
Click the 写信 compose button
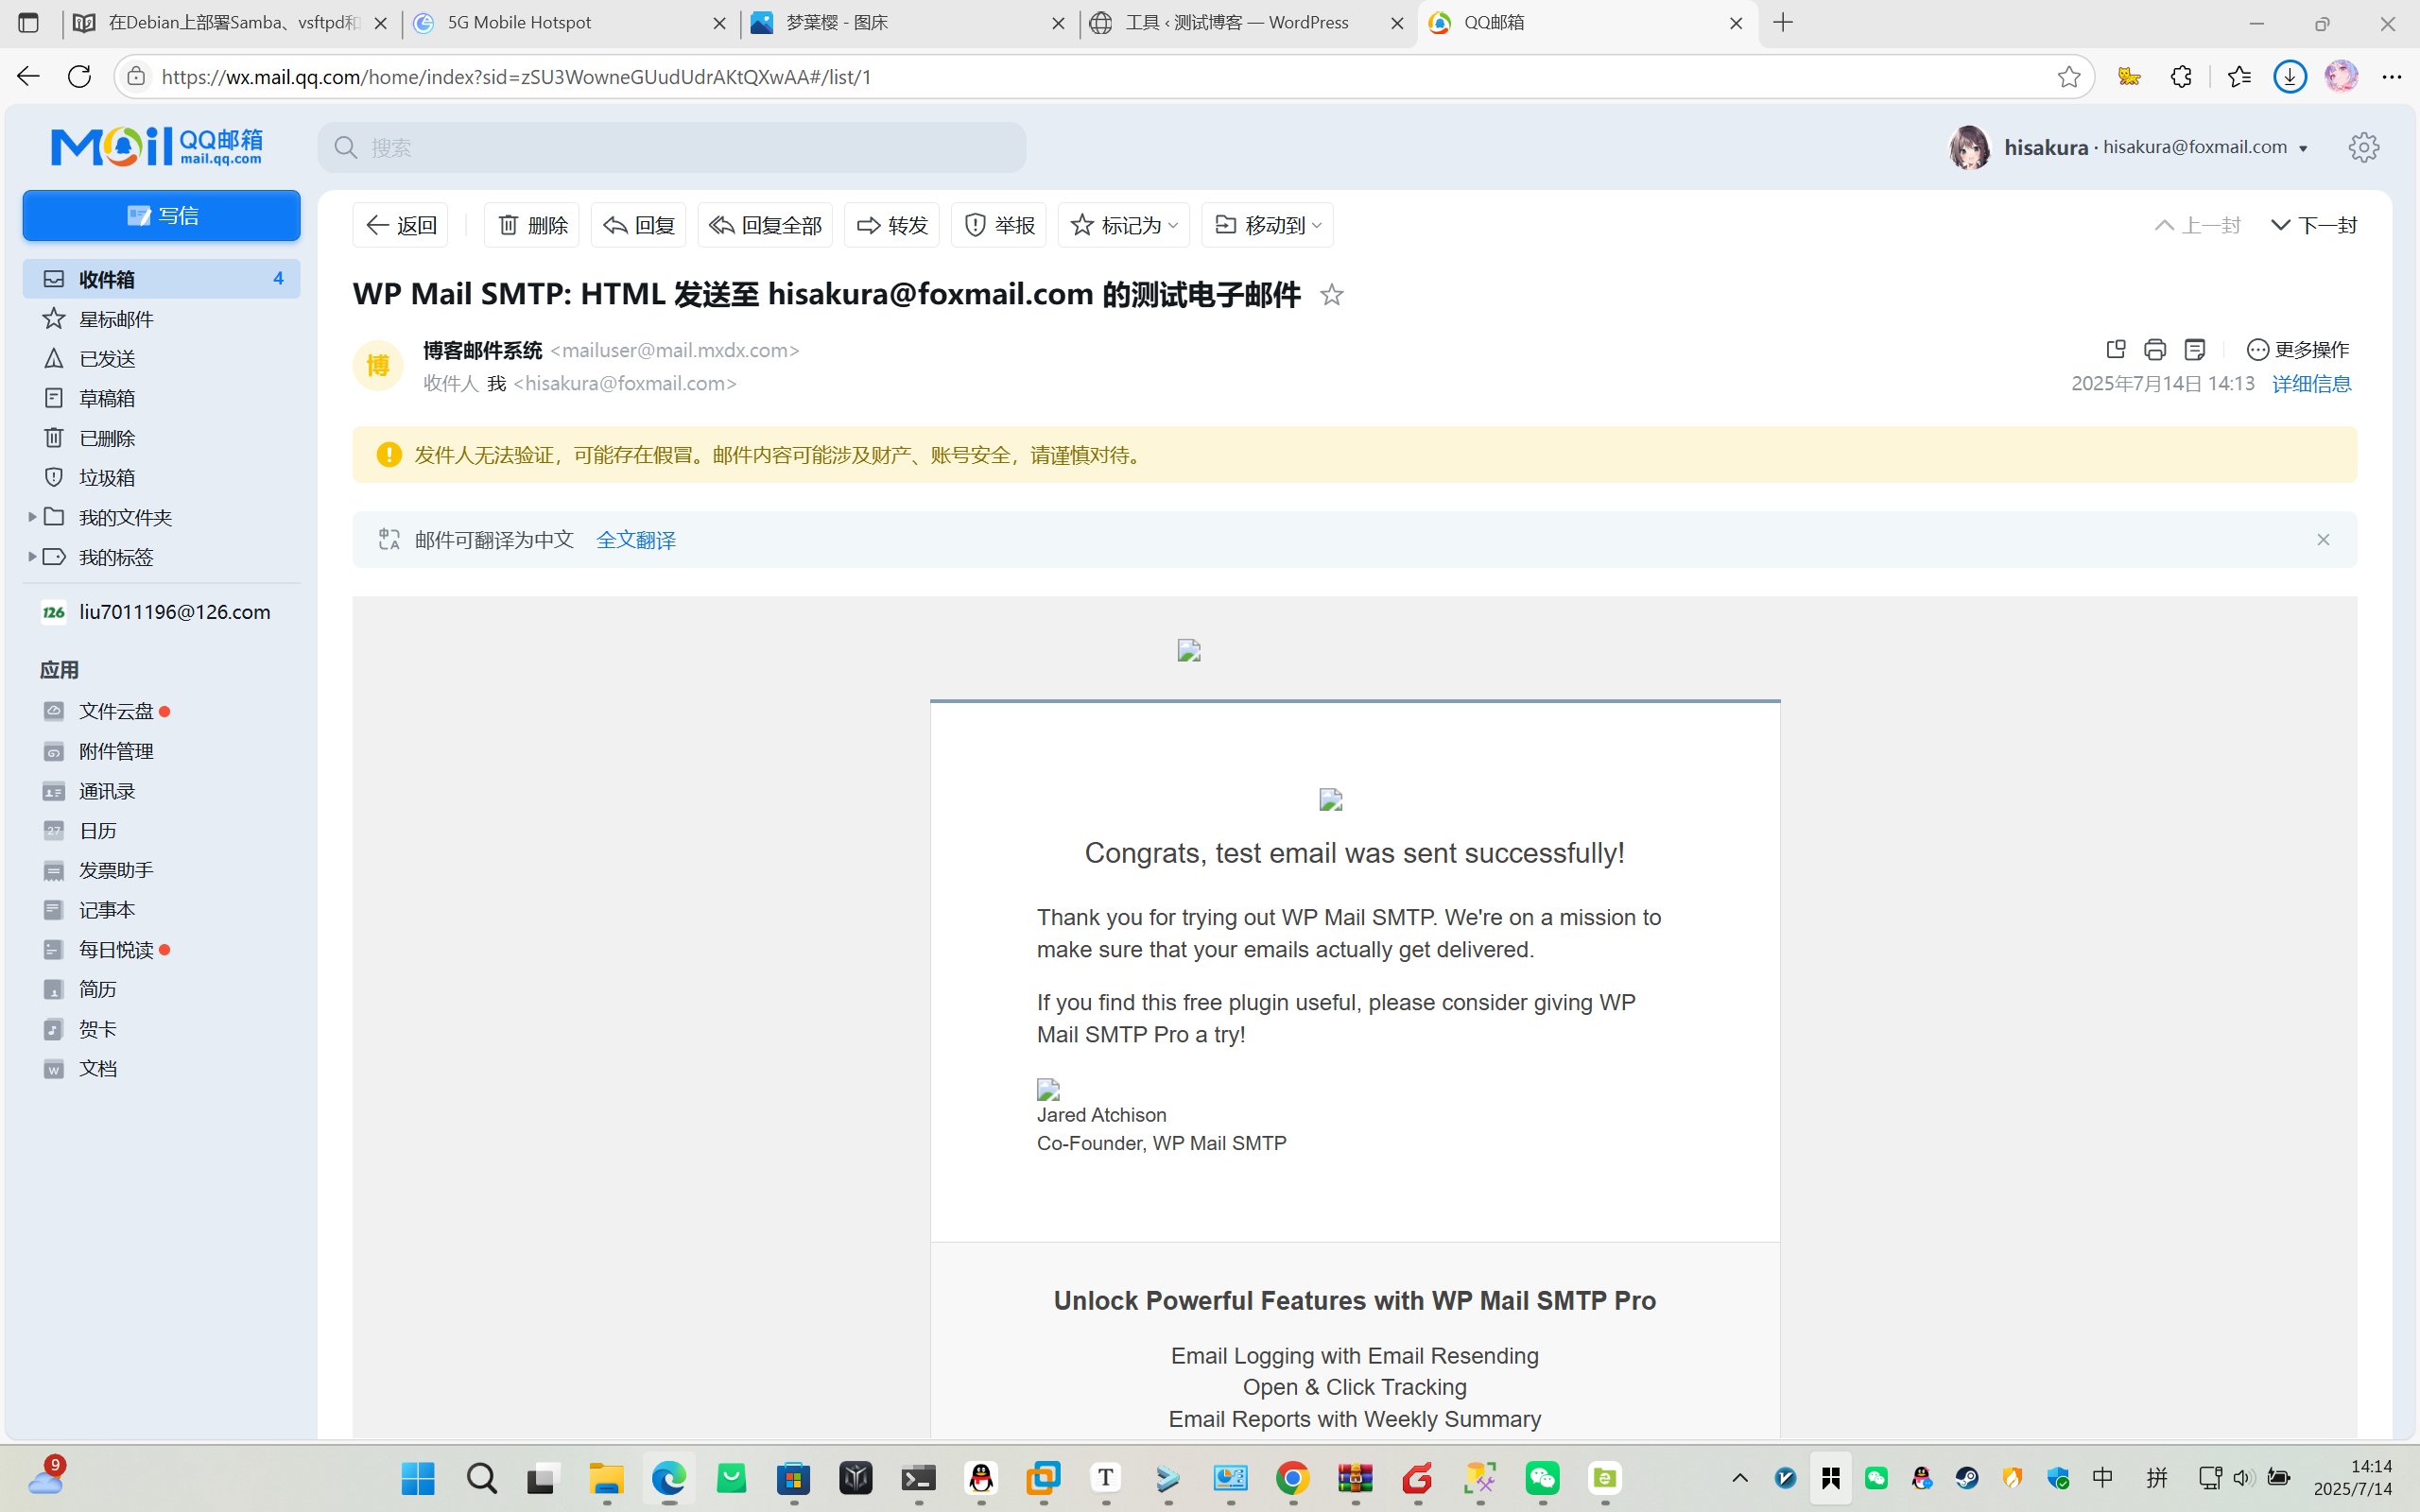[x=161, y=215]
